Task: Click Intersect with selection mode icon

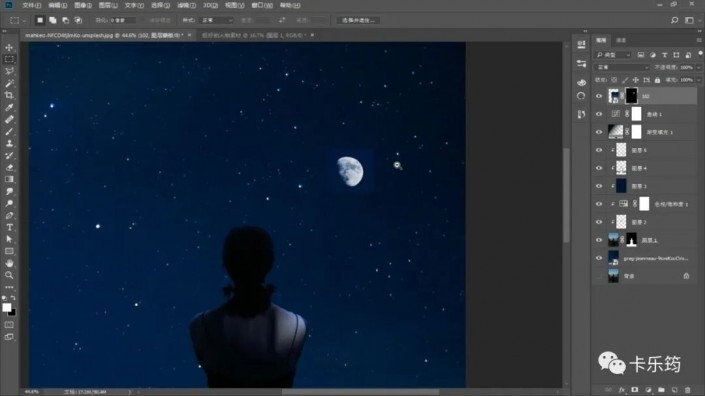Action: pos(78,20)
